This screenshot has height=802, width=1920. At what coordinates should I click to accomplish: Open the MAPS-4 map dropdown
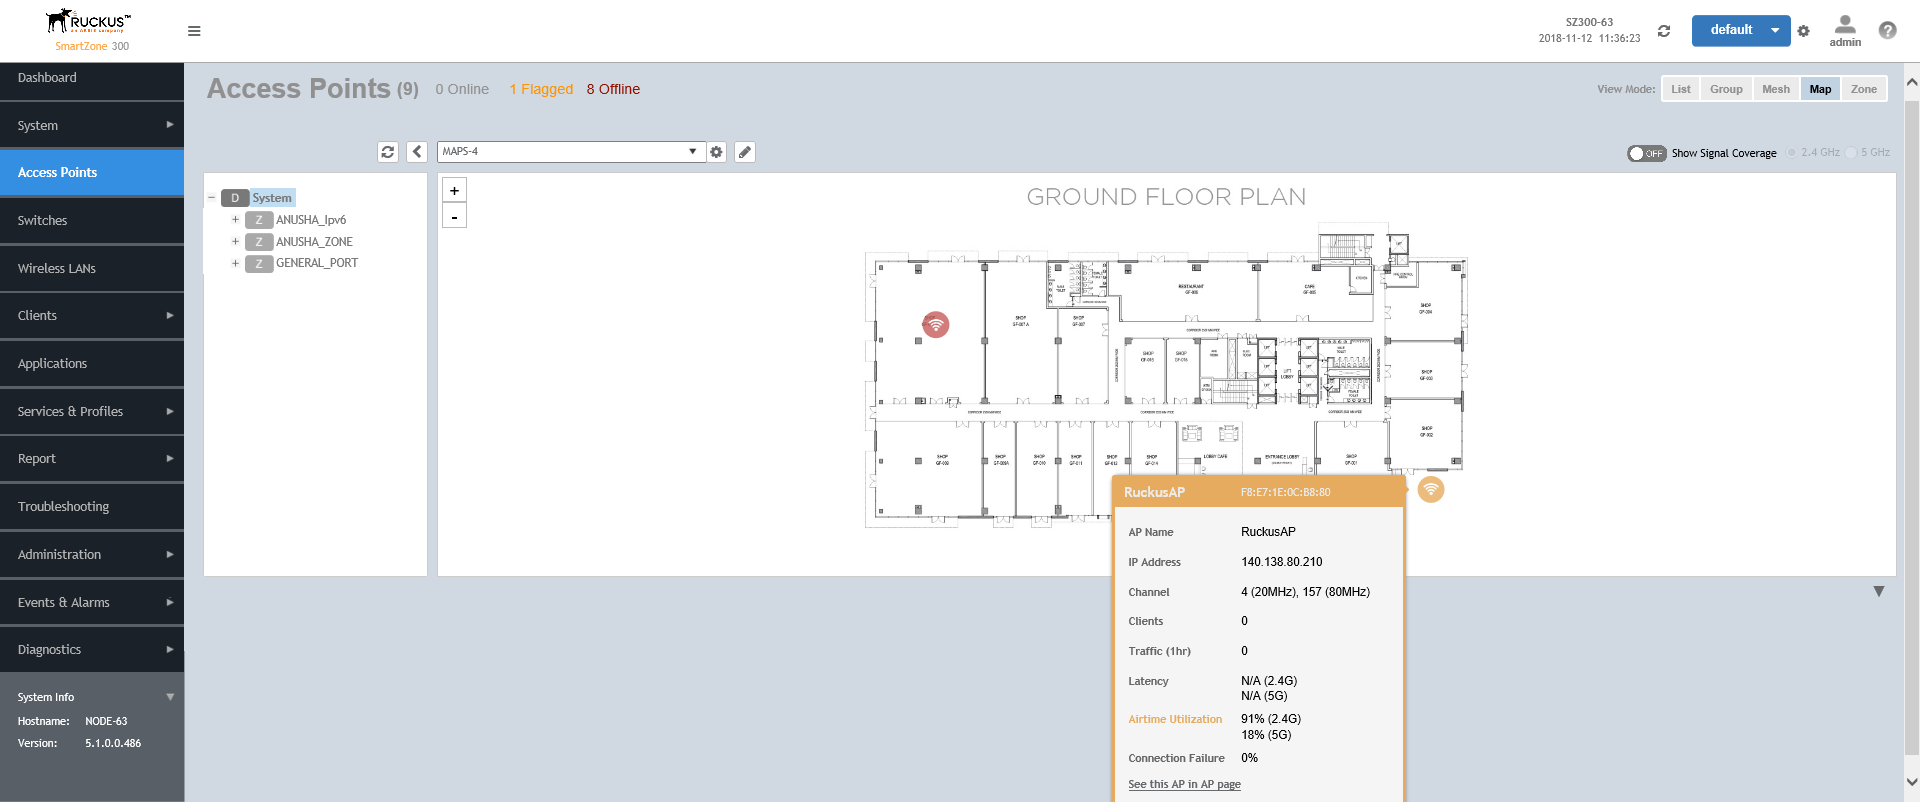(569, 152)
